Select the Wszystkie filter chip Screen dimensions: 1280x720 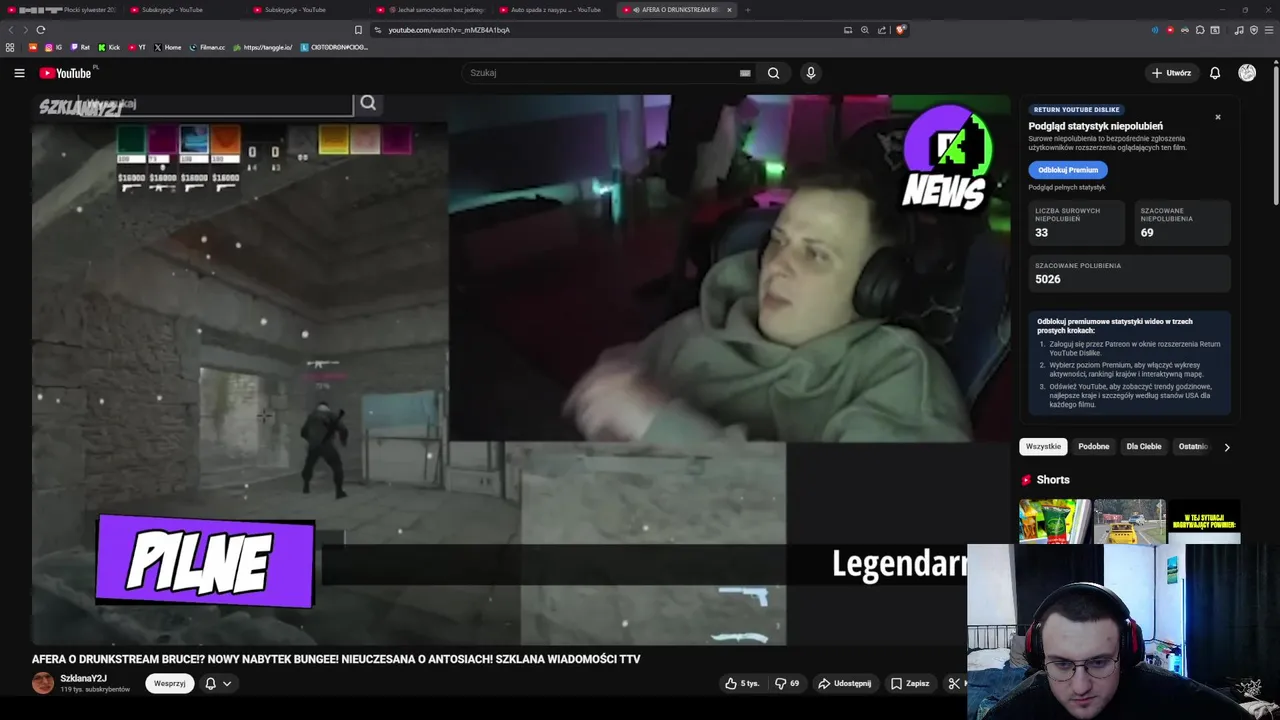1043,446
